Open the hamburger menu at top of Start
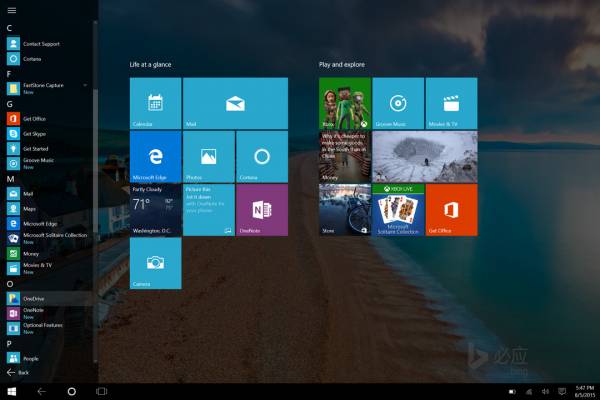Image resolution: width=600 pixels, height=400 pixels. pos(12,10)
